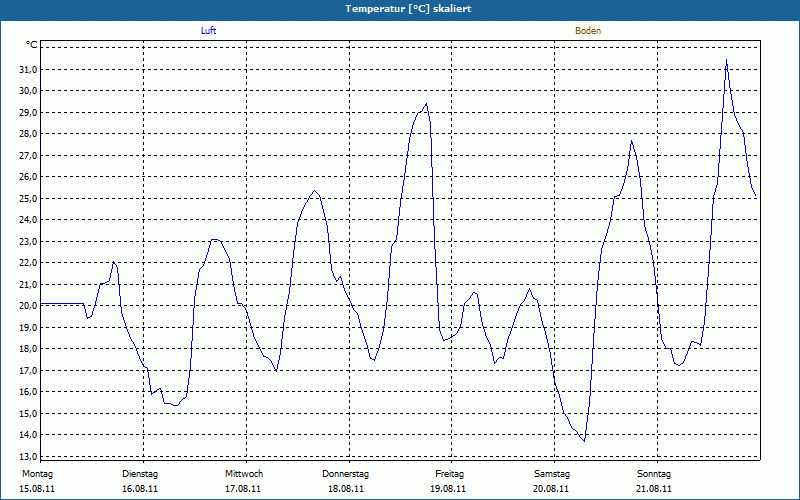Click the Samstag day label
800x500 pixels.
pyautogui.click(x=552, y=474)
